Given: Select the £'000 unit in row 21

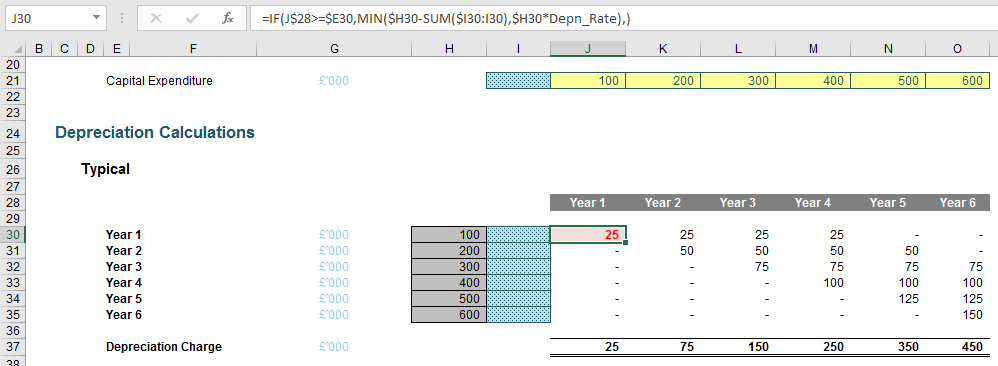Looking at the screenshot, I should click(334, 81).
